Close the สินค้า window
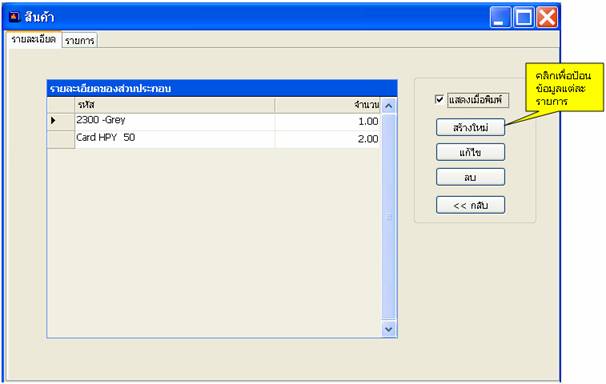 (547, 17)
